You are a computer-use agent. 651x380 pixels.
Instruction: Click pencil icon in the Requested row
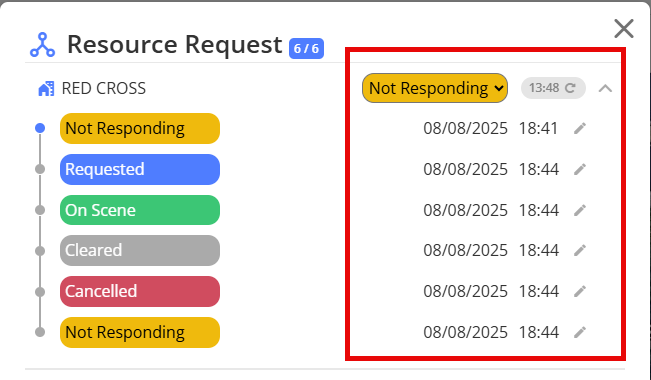[580, 169]
